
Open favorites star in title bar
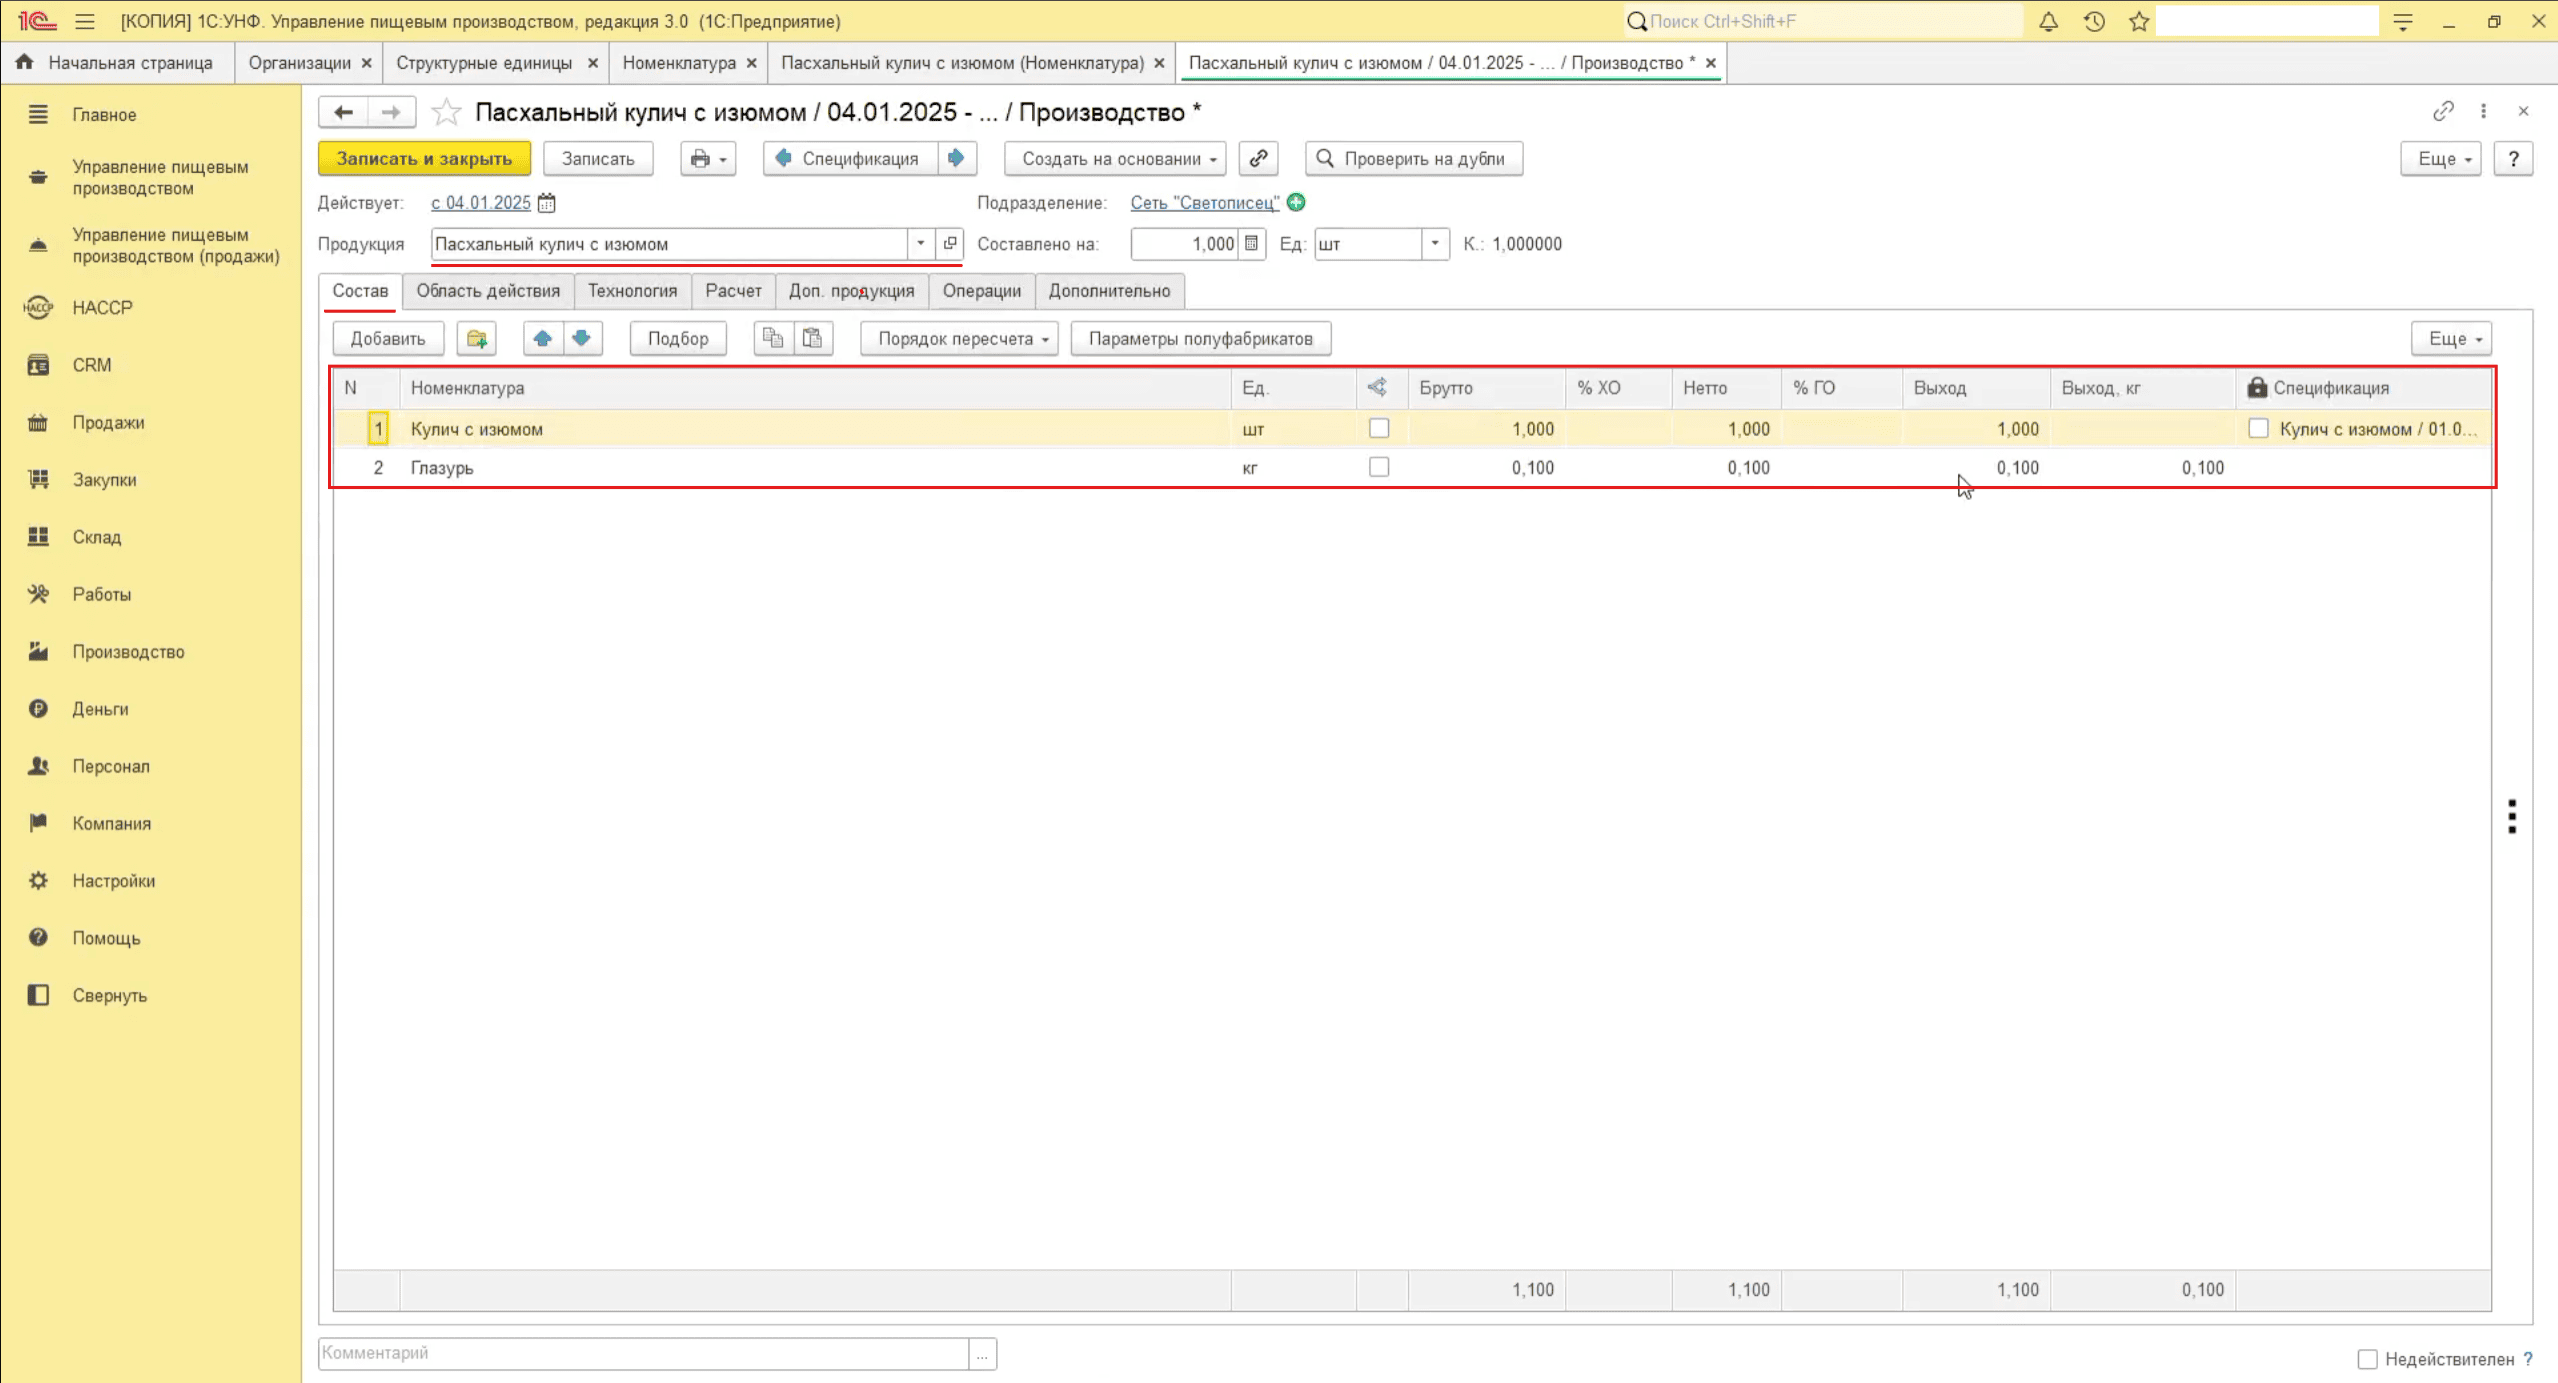2139,21
